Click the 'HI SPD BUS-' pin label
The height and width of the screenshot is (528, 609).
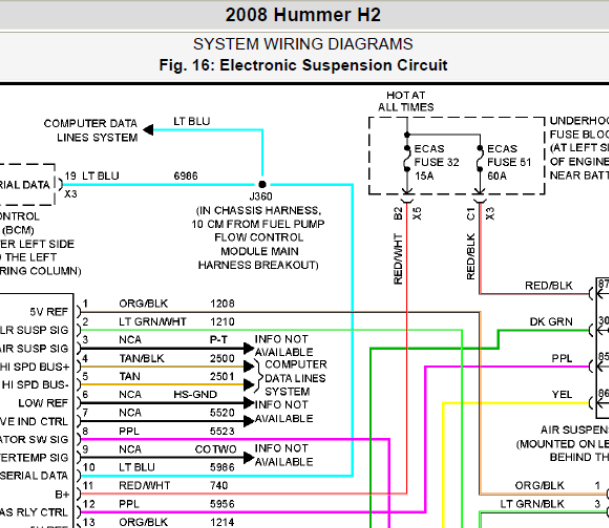tap(35, 385)
